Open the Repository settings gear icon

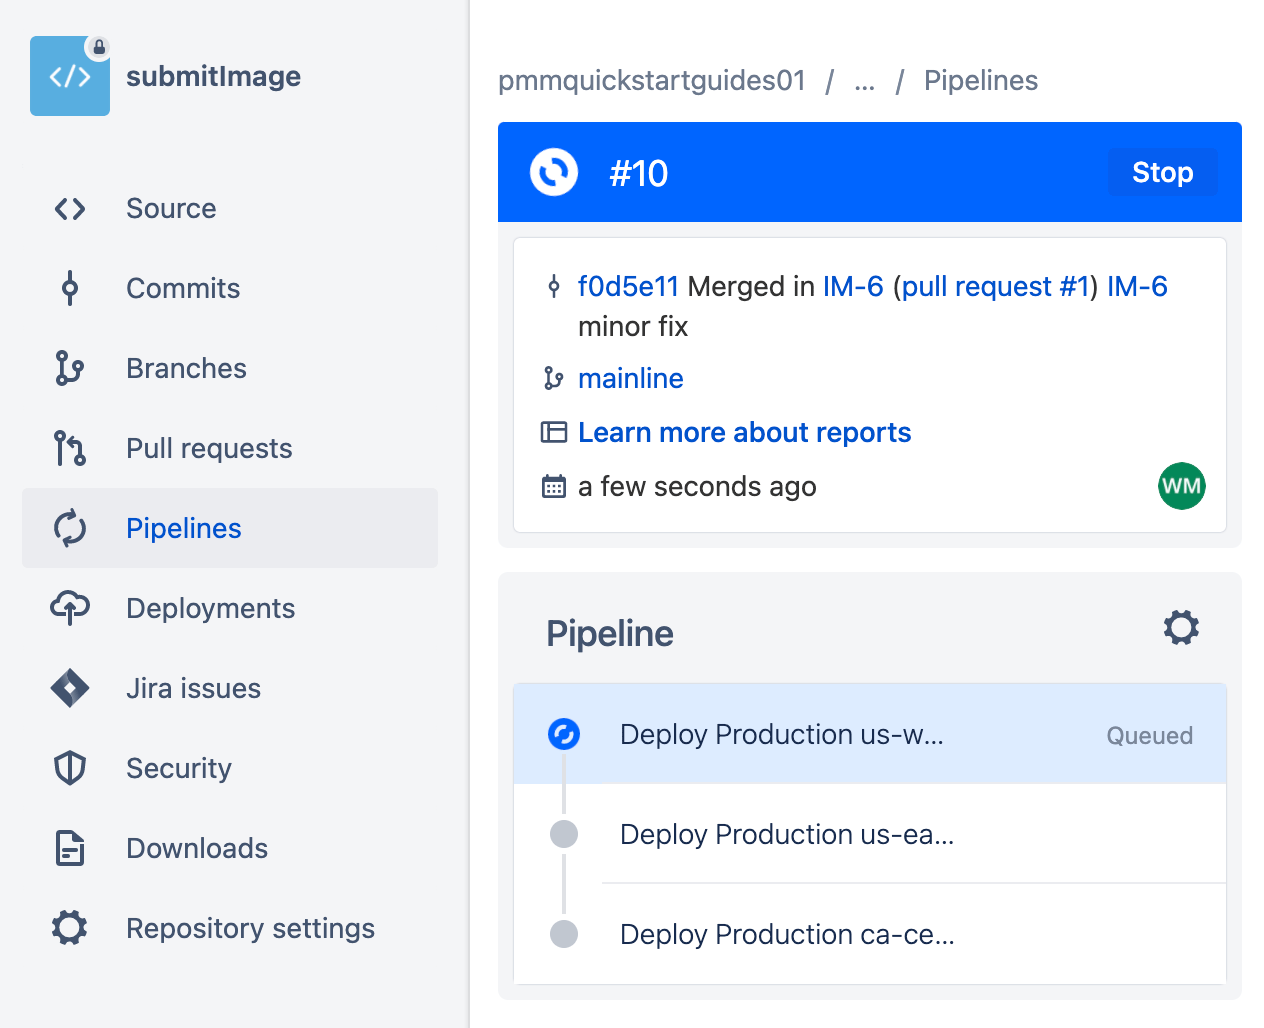point(68,928)
